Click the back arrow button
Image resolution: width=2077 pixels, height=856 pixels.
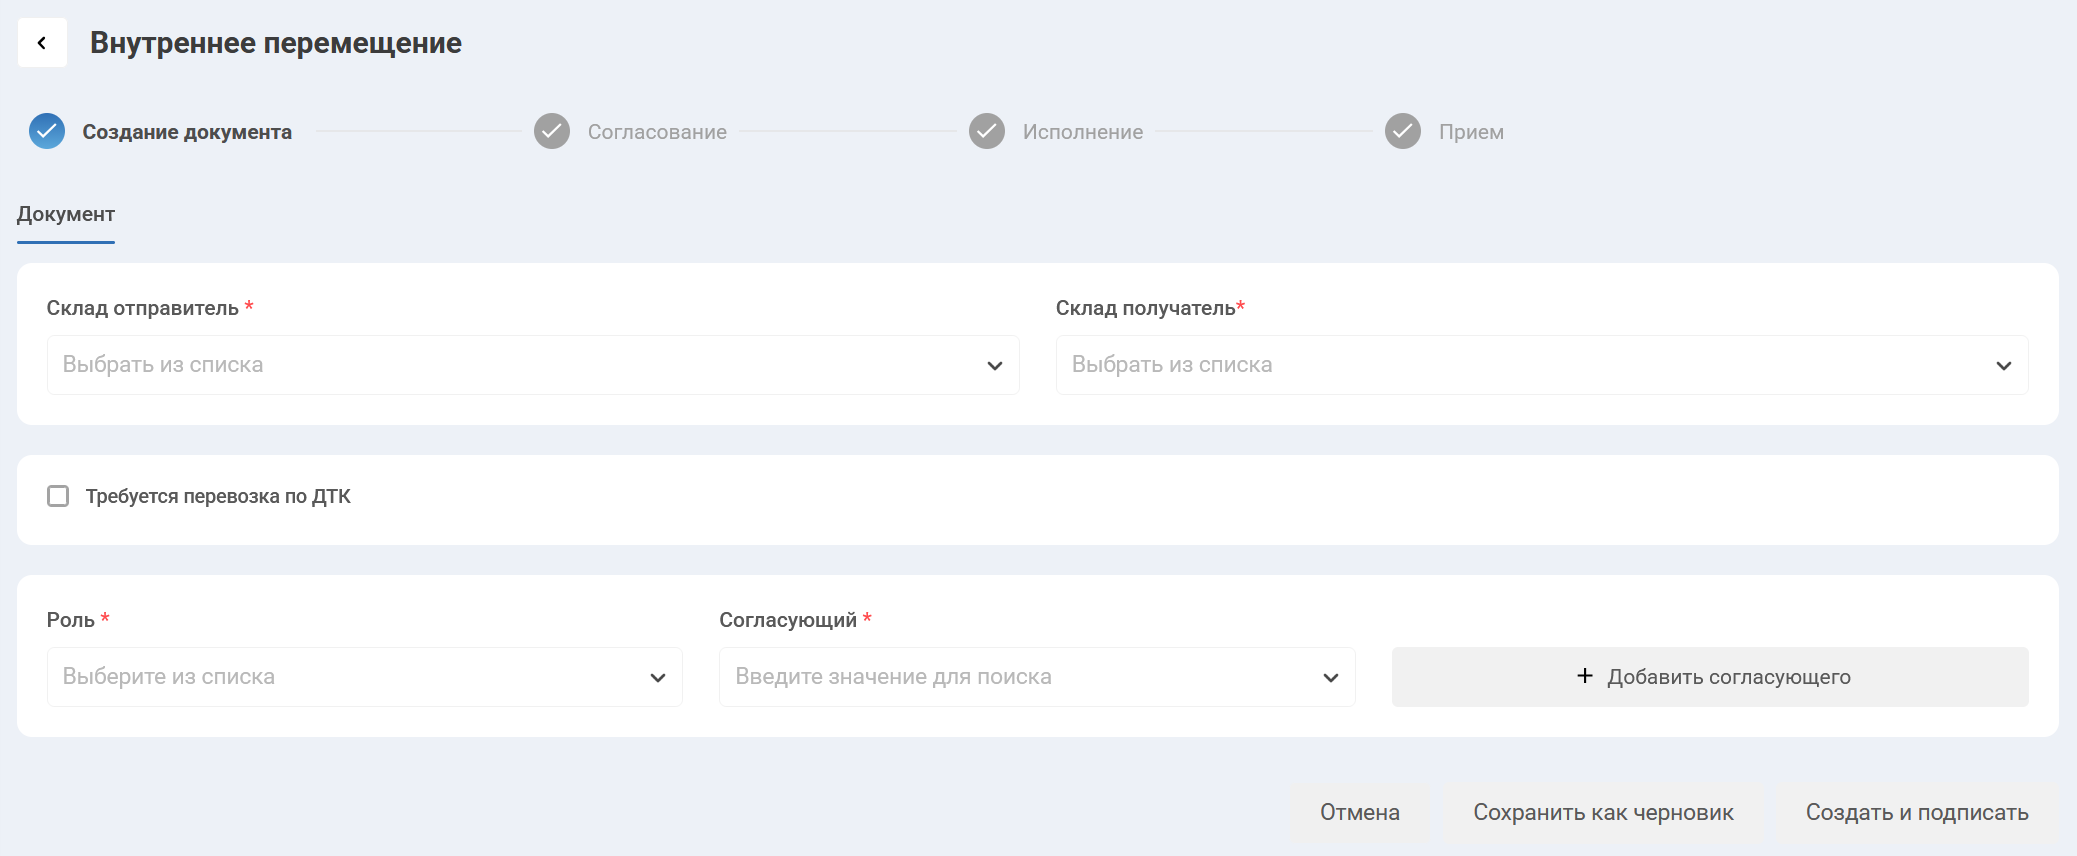[x=42, y=43]
